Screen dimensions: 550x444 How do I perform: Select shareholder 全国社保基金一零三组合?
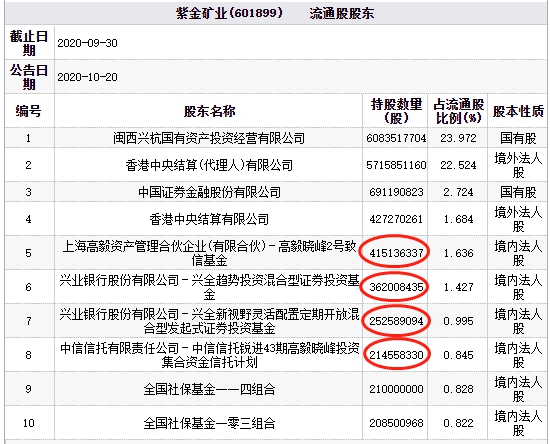point(209,423)
